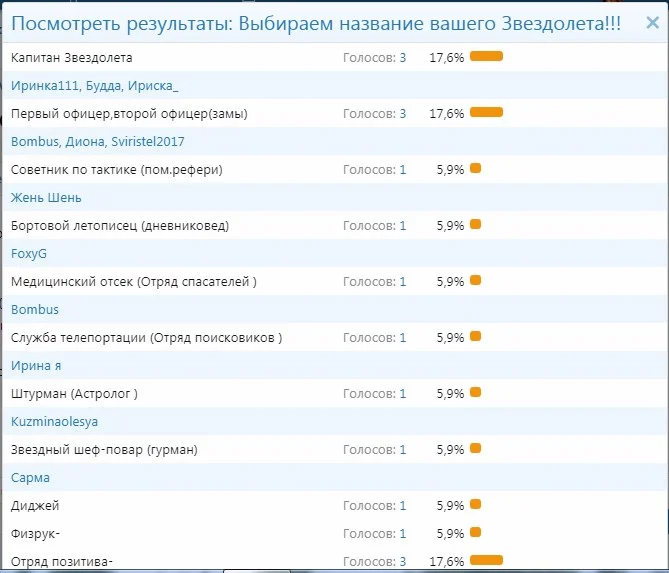This screenshot has width=669, height=573.
Task: Open voter profile Kuzminaolesya
Action: [54, 422]
